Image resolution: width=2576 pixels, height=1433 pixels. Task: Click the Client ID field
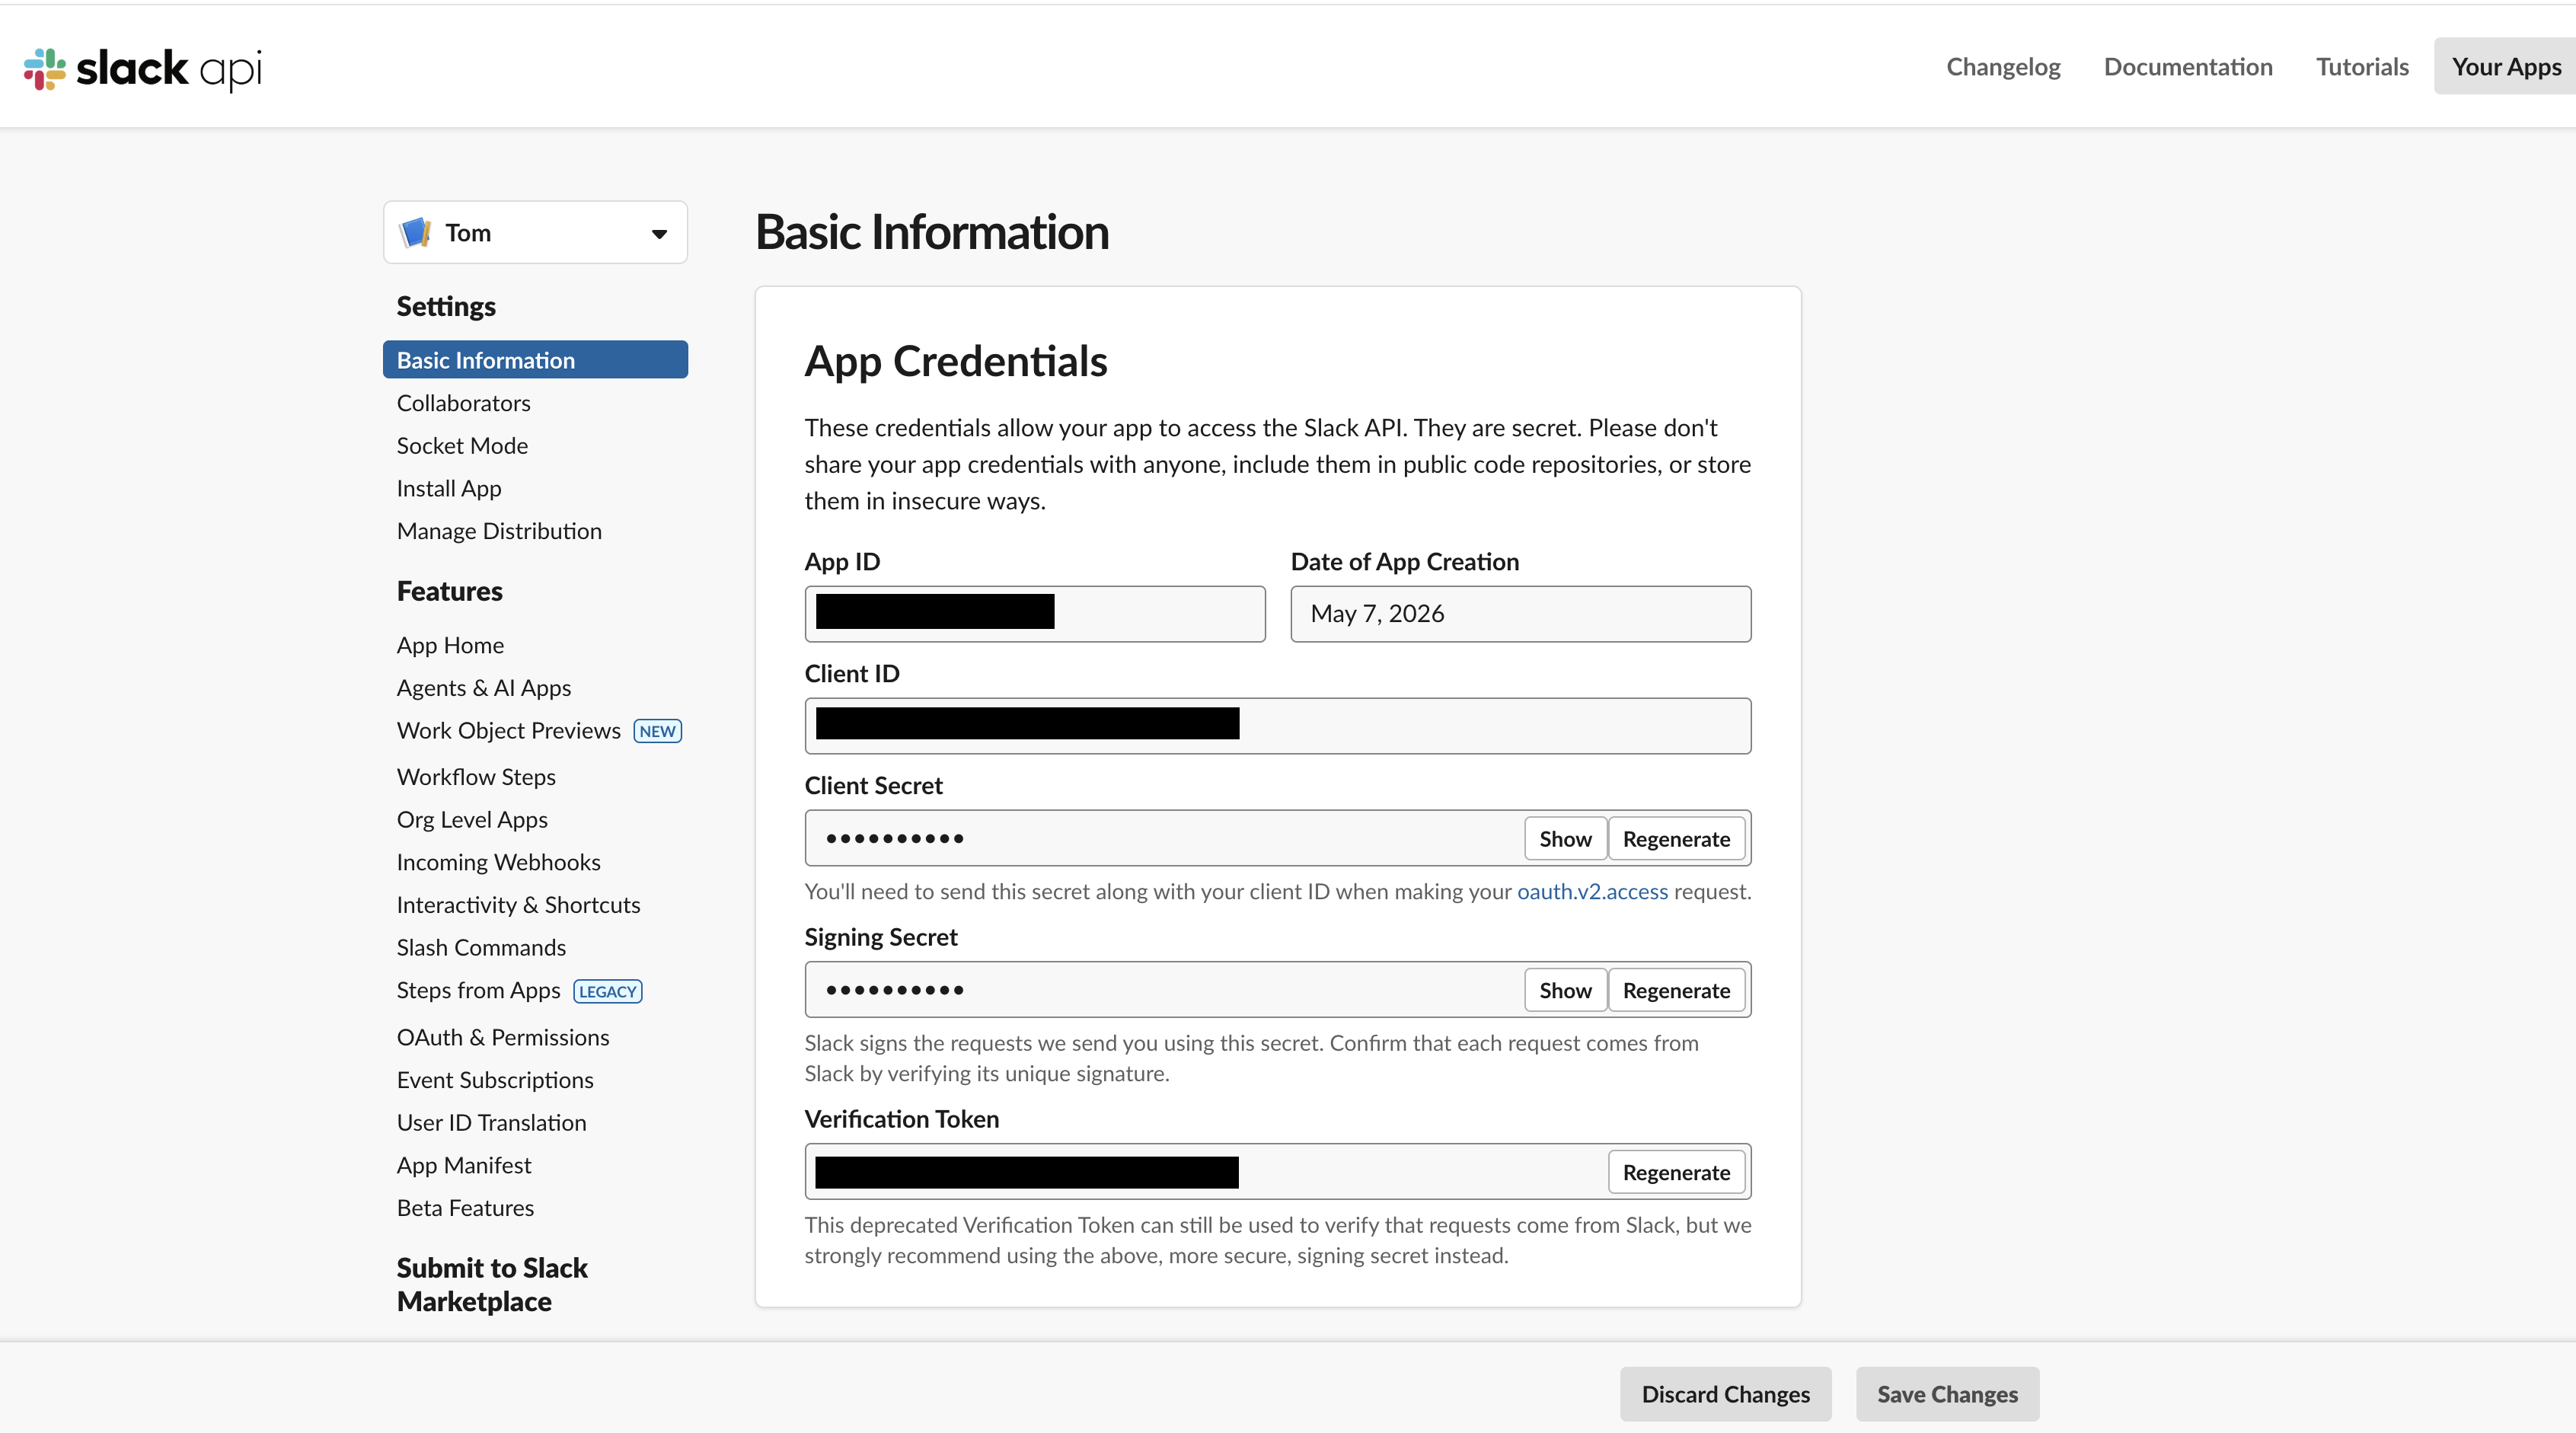1278,726
